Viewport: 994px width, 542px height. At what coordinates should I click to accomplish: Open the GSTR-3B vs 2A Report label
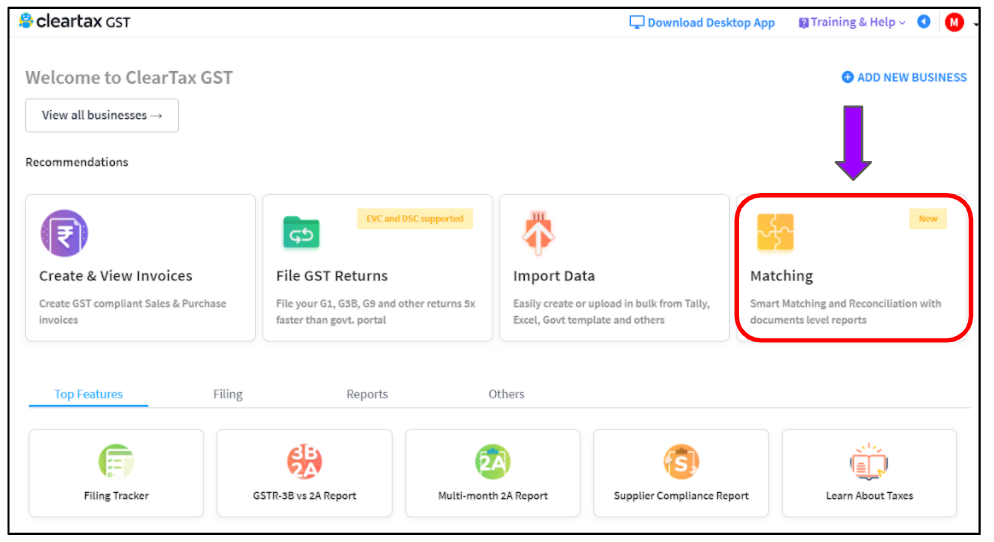click(304, 496)
